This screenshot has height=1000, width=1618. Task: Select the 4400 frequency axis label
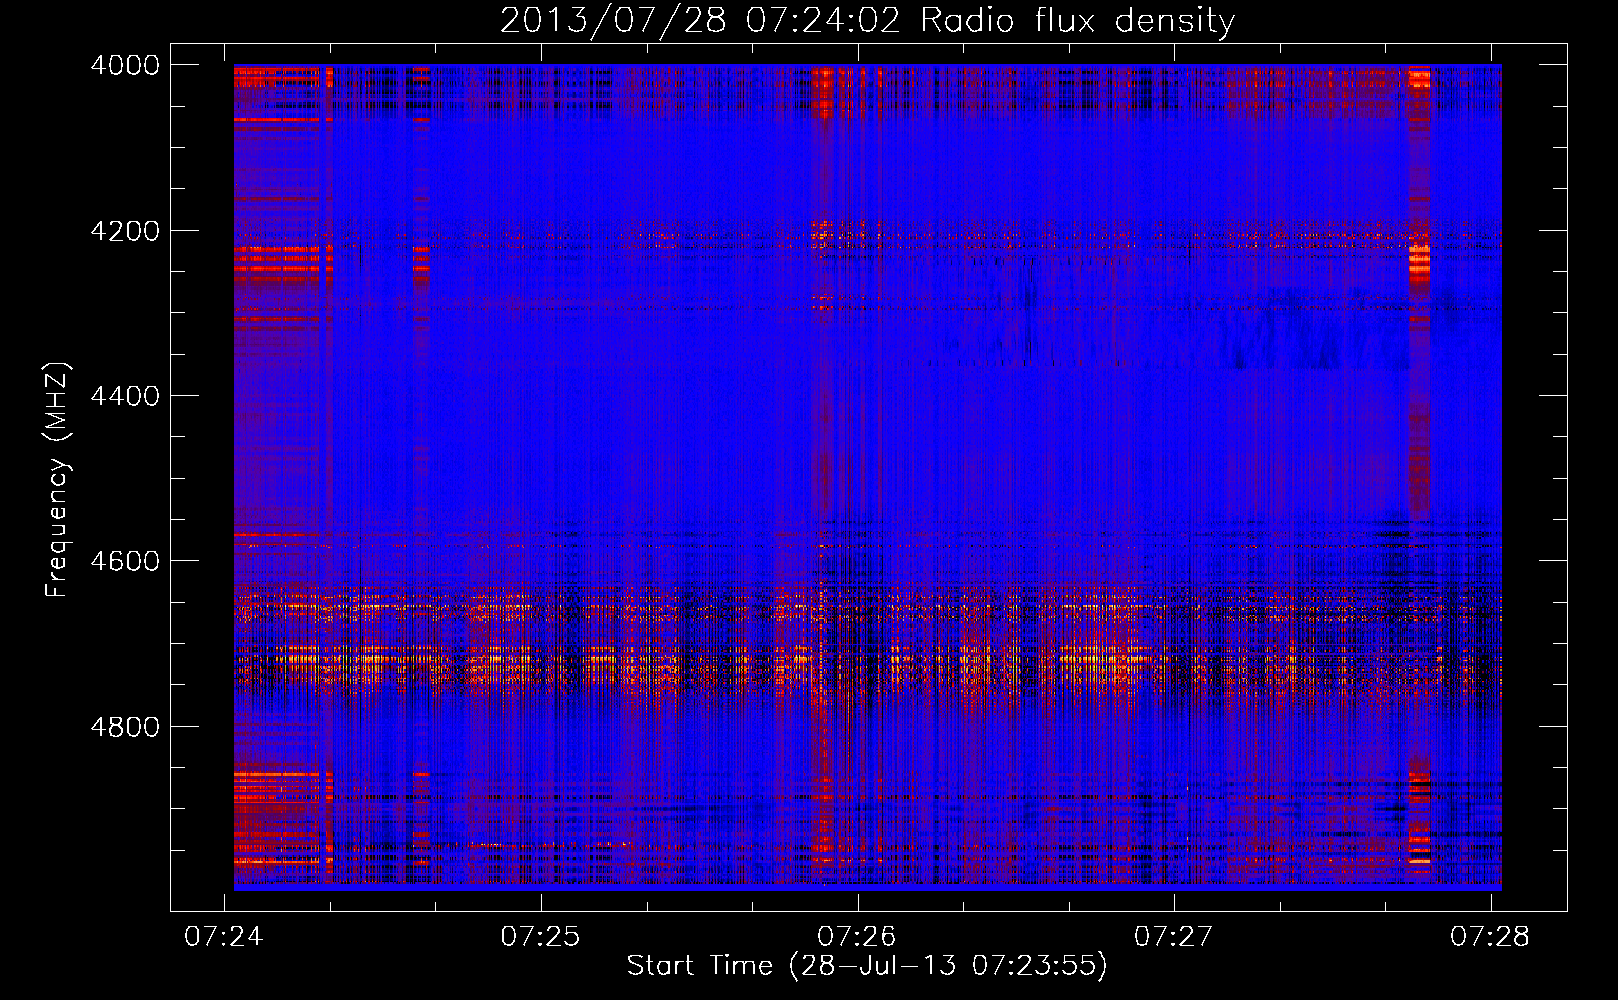pyautogui.click(x=124, y=396)
